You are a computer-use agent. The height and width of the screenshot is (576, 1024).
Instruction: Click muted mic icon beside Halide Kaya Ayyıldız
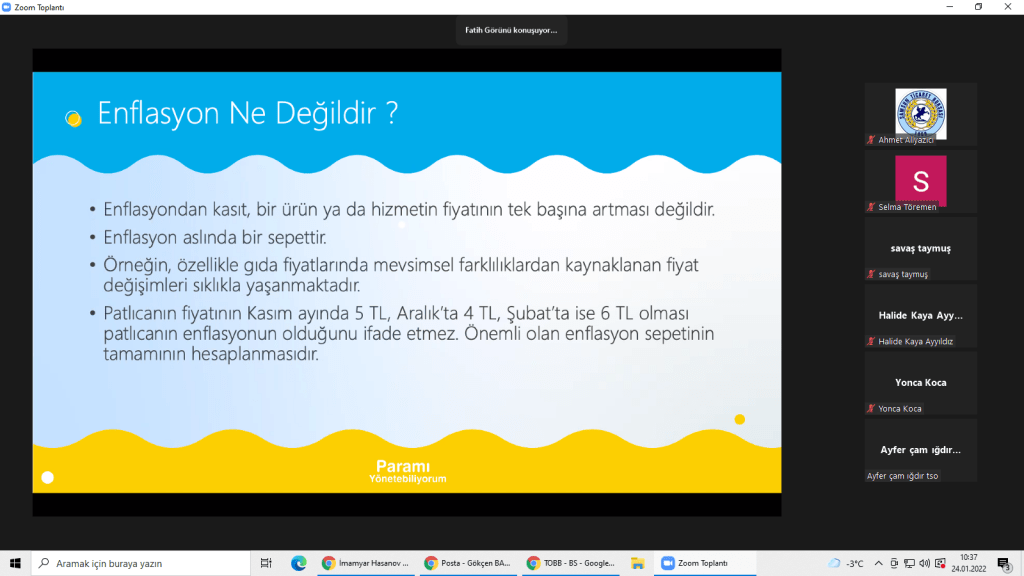pos(871,342)
